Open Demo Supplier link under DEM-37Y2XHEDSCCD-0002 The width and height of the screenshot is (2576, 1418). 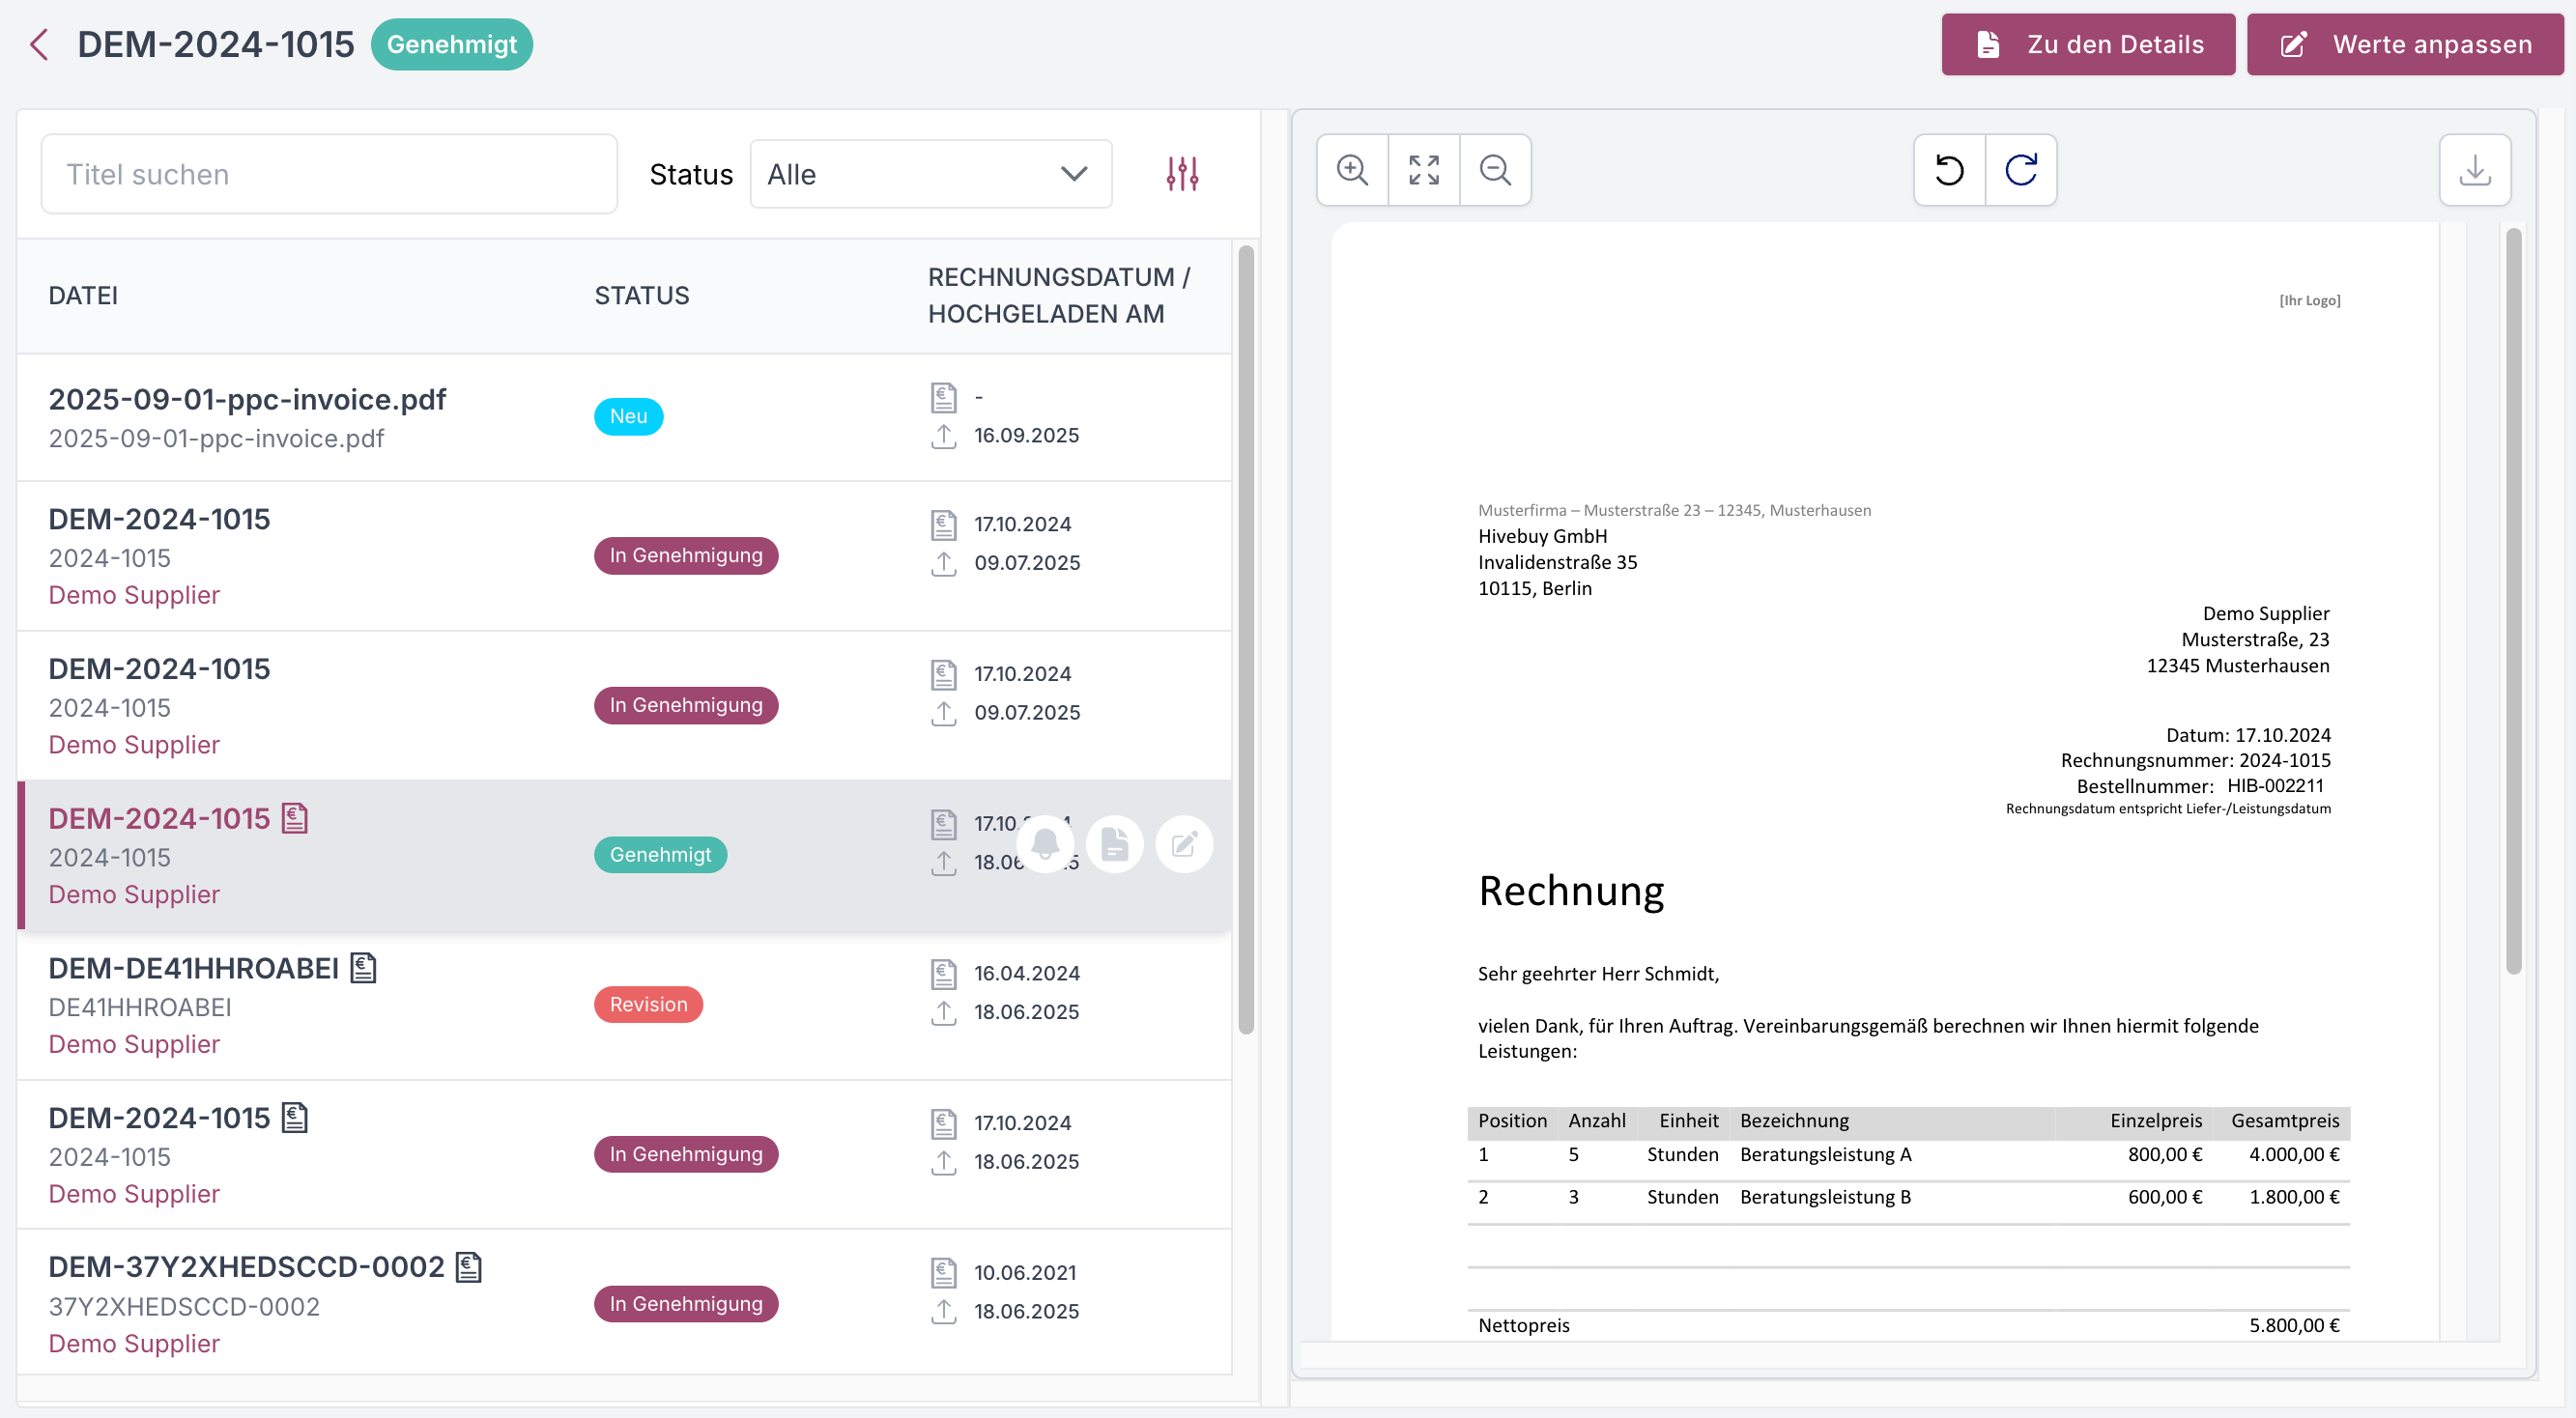point(134,1343)
